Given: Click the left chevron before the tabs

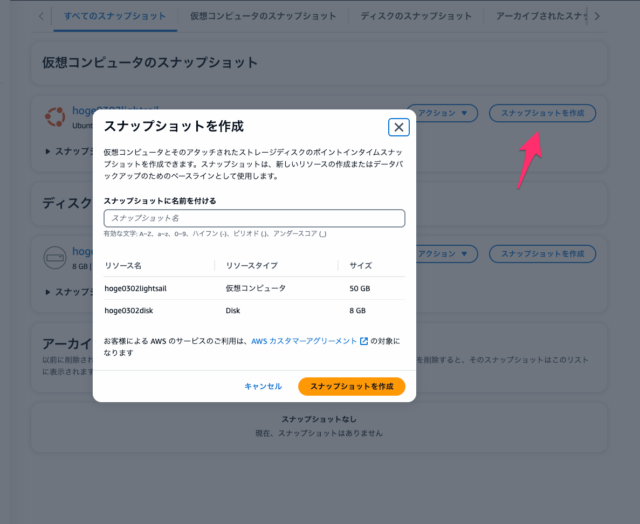Looking at the screenshot, I should tap(41, 16).
